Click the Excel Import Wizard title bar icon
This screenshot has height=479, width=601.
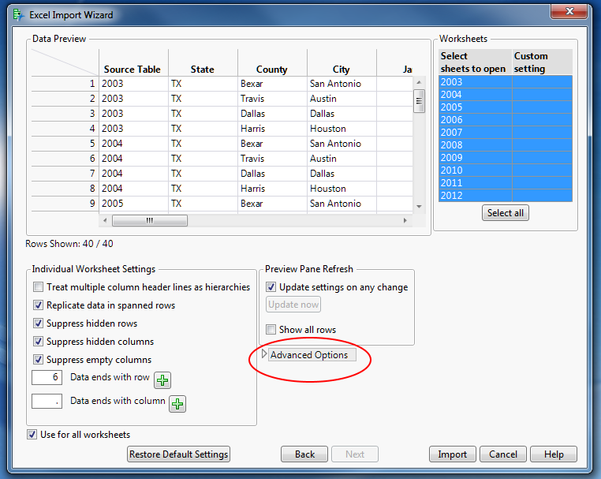click(18, 15)
